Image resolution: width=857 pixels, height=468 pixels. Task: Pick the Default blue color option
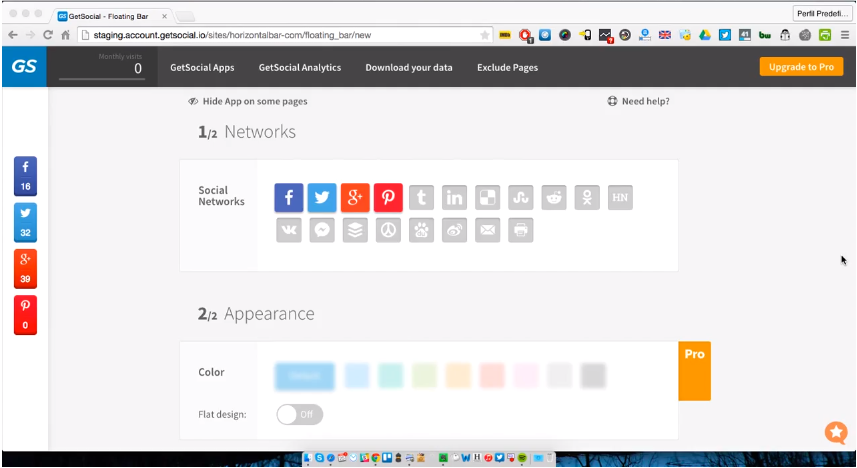point(304,376)
